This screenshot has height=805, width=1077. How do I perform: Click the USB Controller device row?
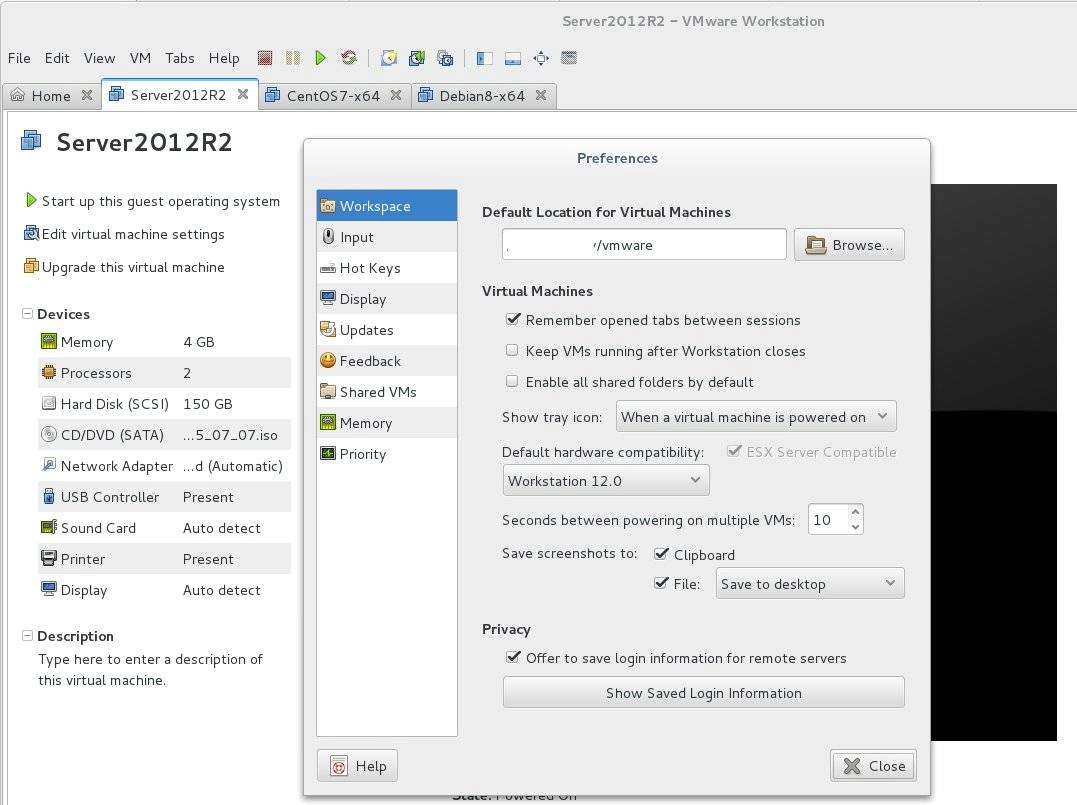pyautogui.click(x=164, y=497)
